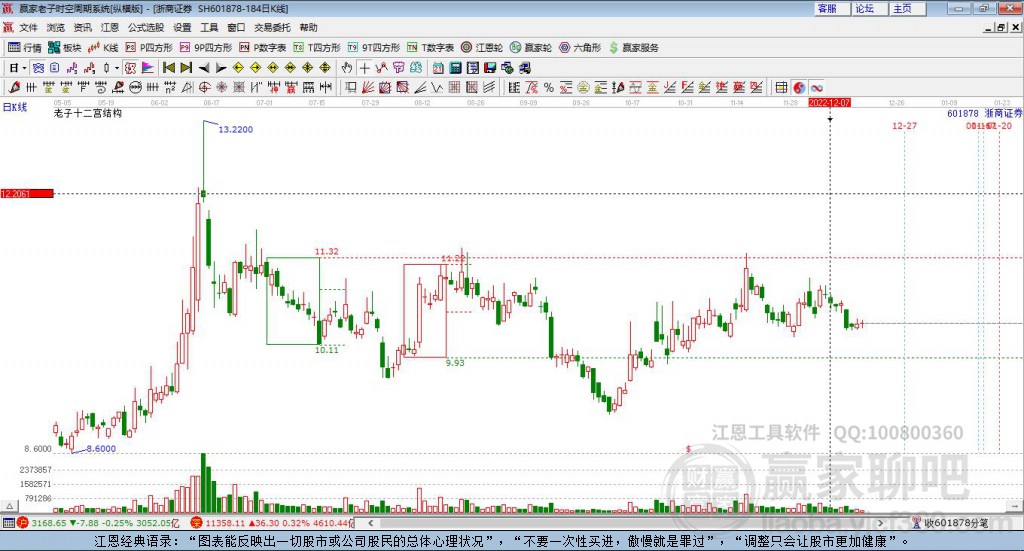Open the calendar icon in toolbar
Screen dimensions: 1024x551
coord(438,68)
